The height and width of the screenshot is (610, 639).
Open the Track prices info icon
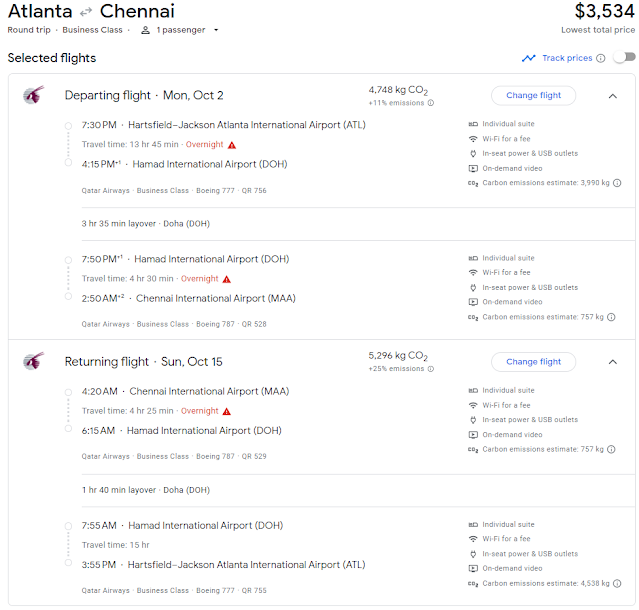pos(601,58)
